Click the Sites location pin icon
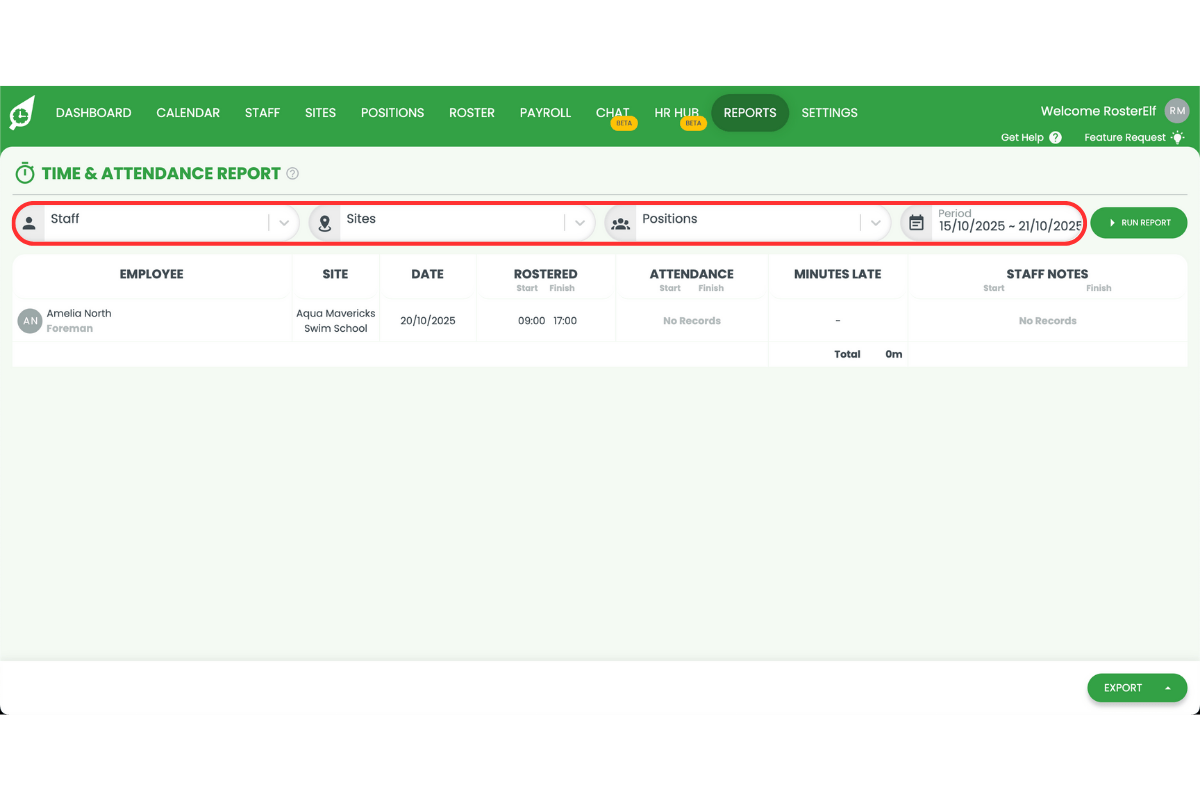This screenshot has height=800, width=1200. (x=324, y=222)
